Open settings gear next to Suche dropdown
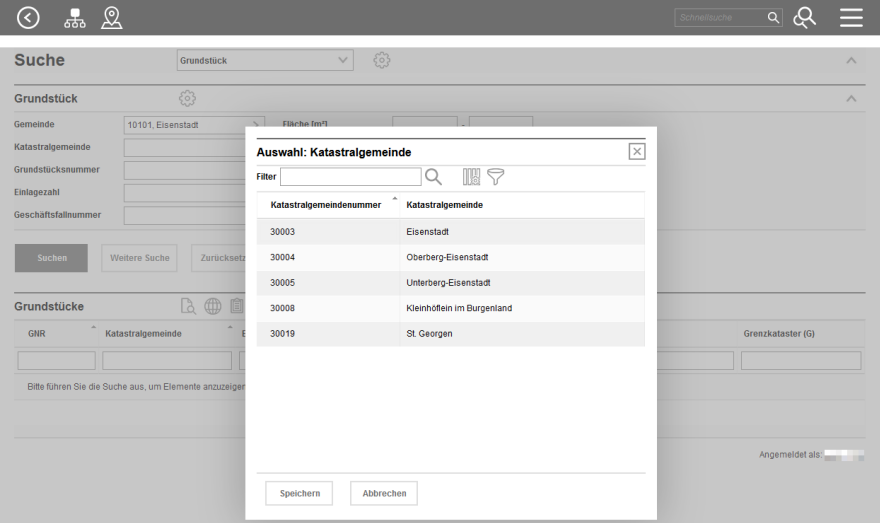 tap(380, 60)
